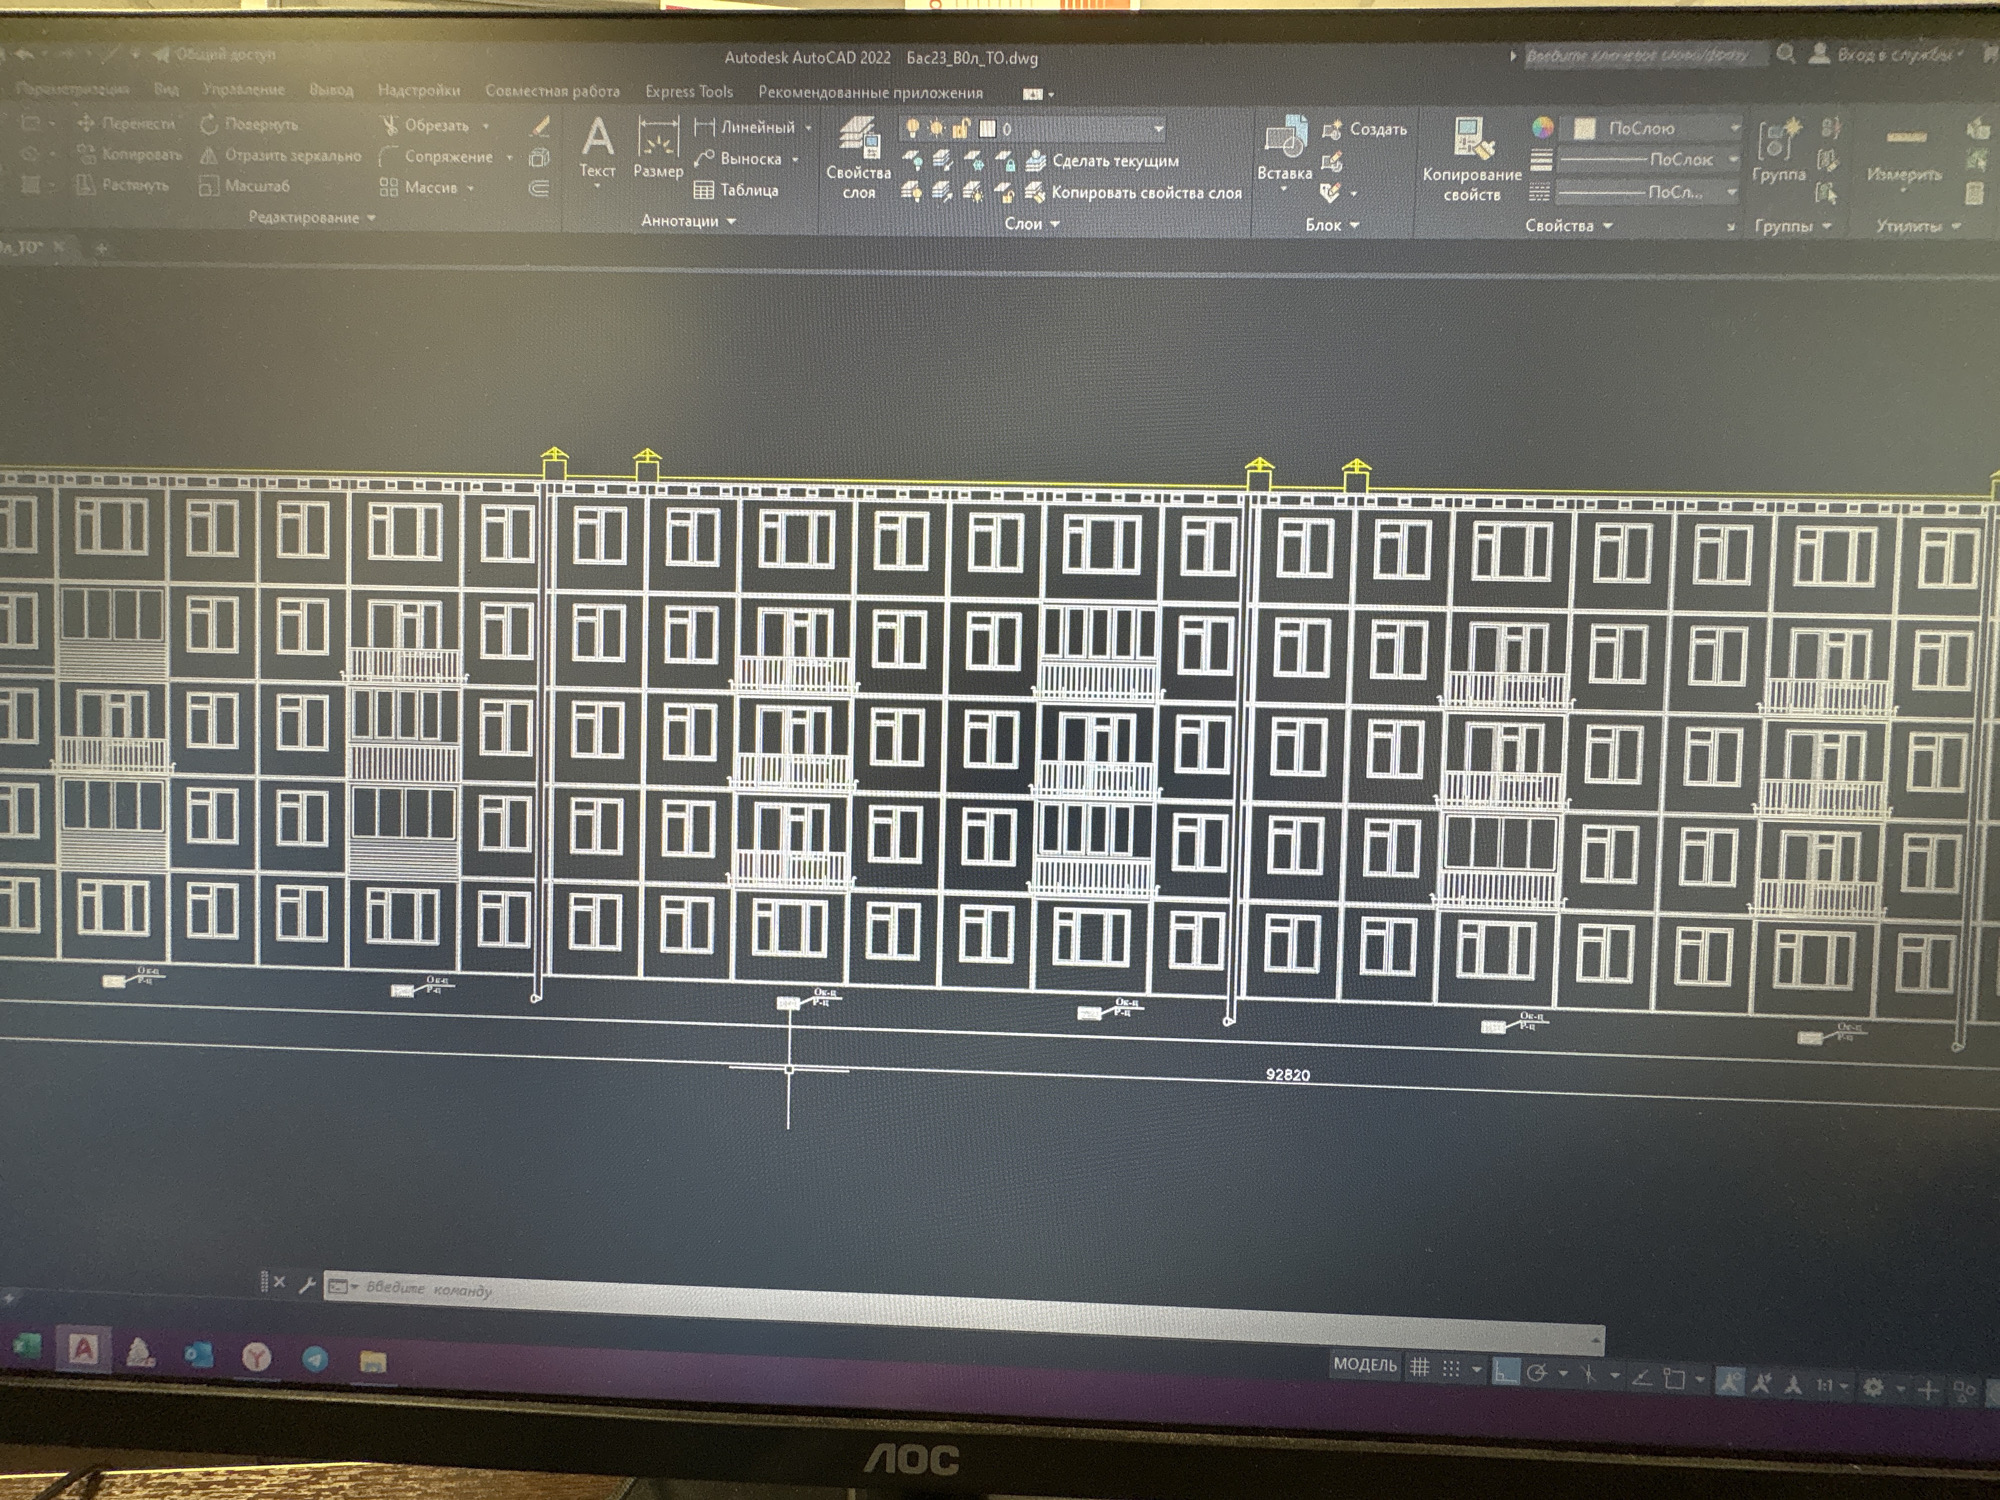Click Сделать текущим layer button

[x=1103, y=160]
